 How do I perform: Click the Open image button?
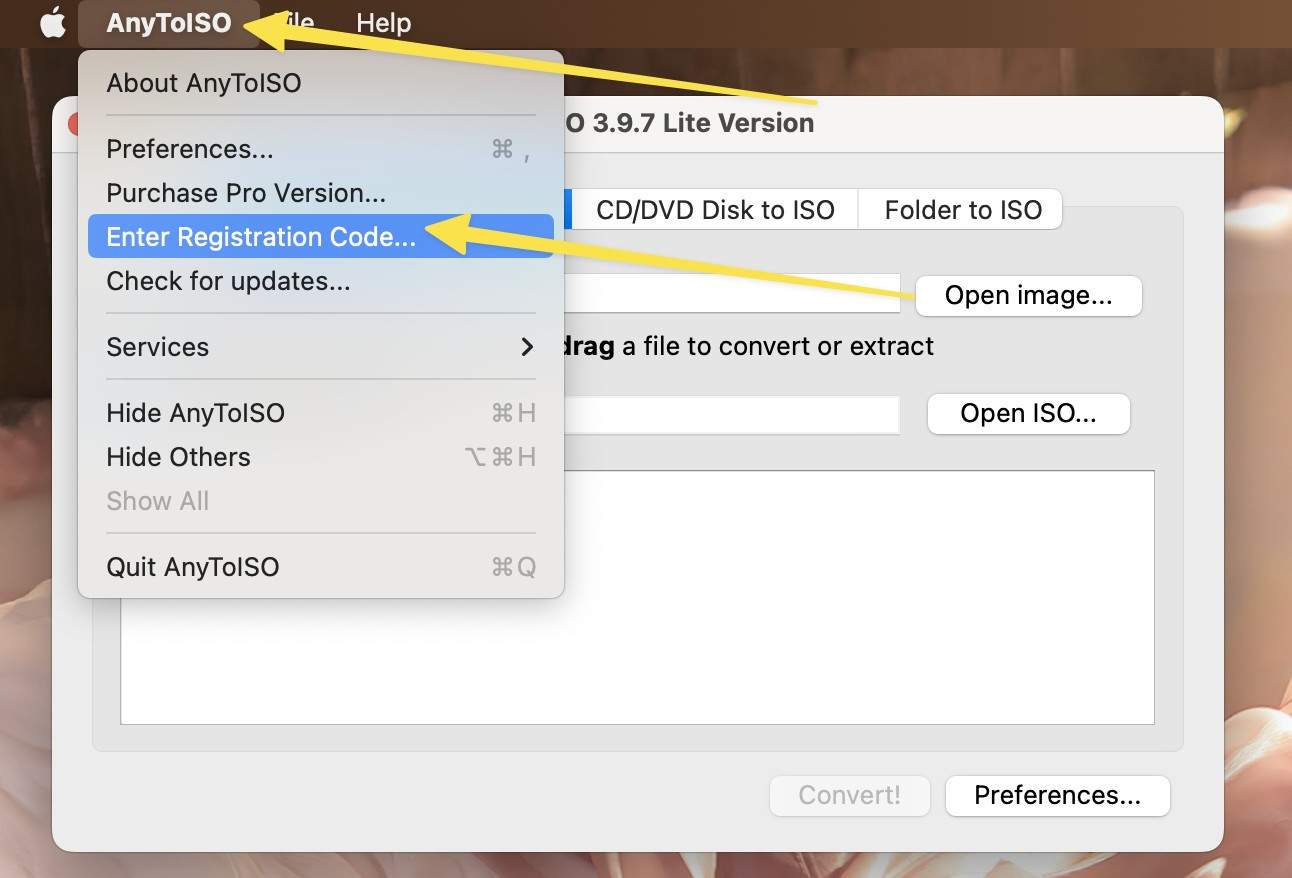1028,295
